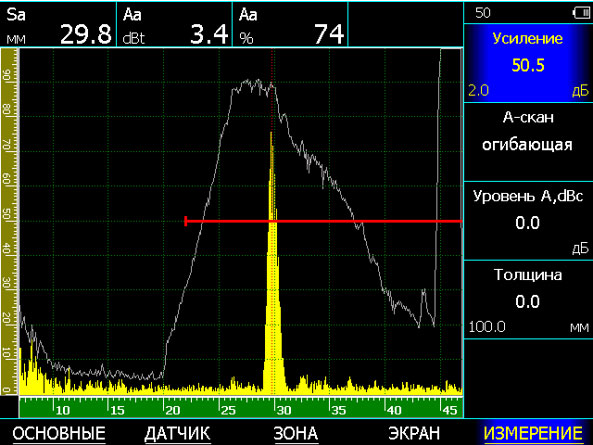Select the Уровень А,dBc parameter
The image size is (593, 445).
[528, 221]
